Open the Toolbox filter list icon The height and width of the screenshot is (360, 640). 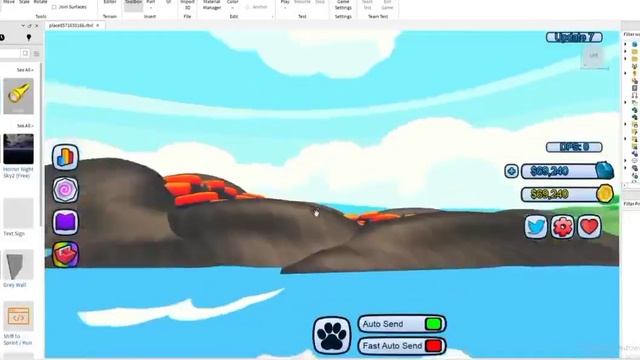coord(36,53)
